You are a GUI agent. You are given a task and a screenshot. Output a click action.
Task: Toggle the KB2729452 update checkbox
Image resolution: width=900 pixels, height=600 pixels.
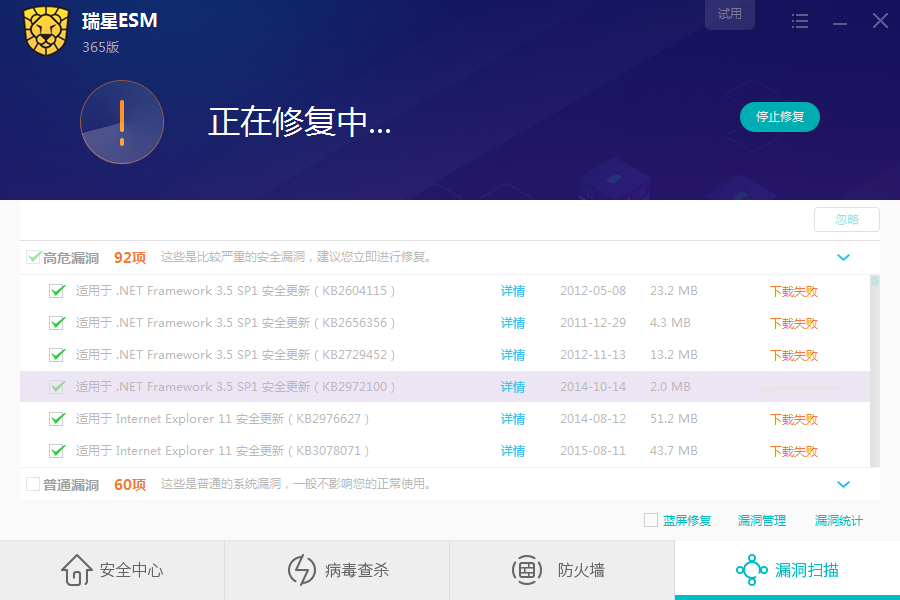[57, 355]
